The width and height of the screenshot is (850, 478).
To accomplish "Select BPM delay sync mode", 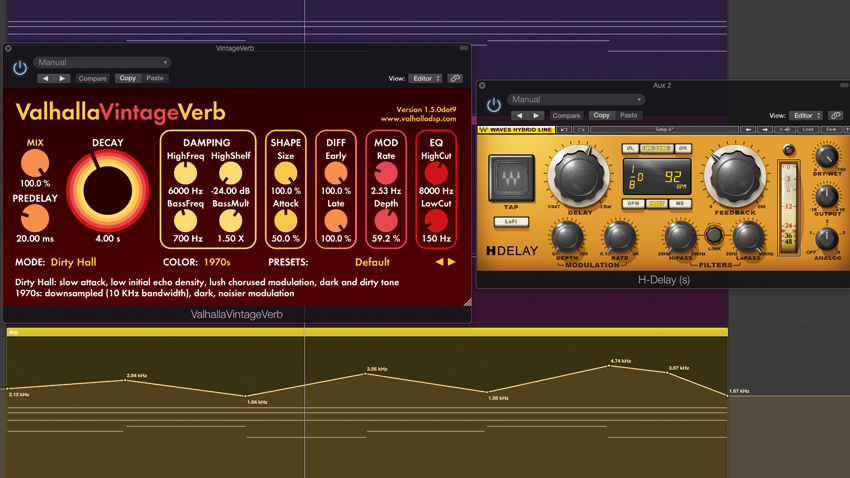I will pos(633,204).
